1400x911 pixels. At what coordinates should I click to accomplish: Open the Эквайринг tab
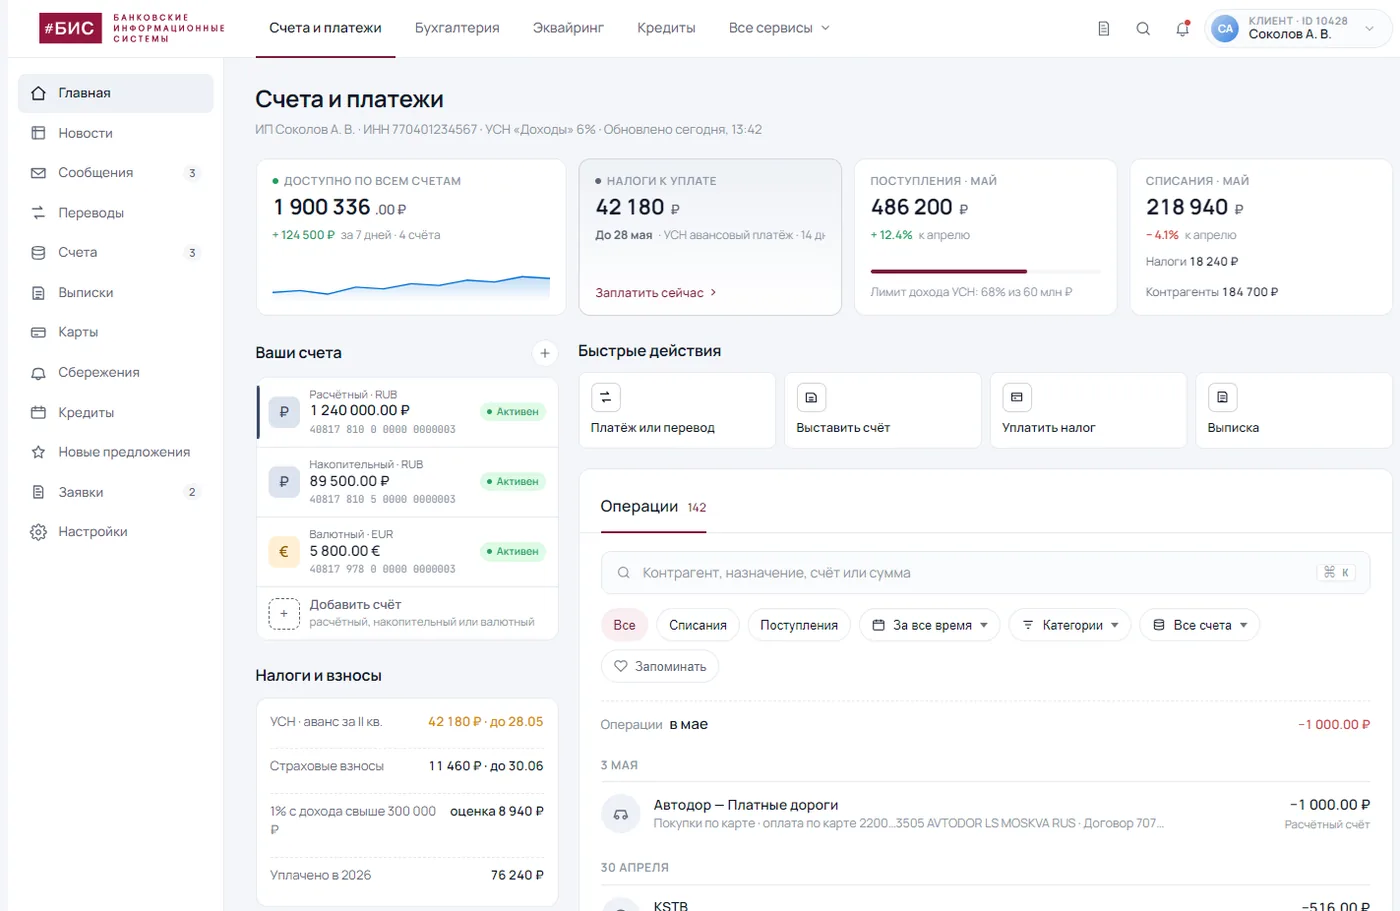[568, 28]
